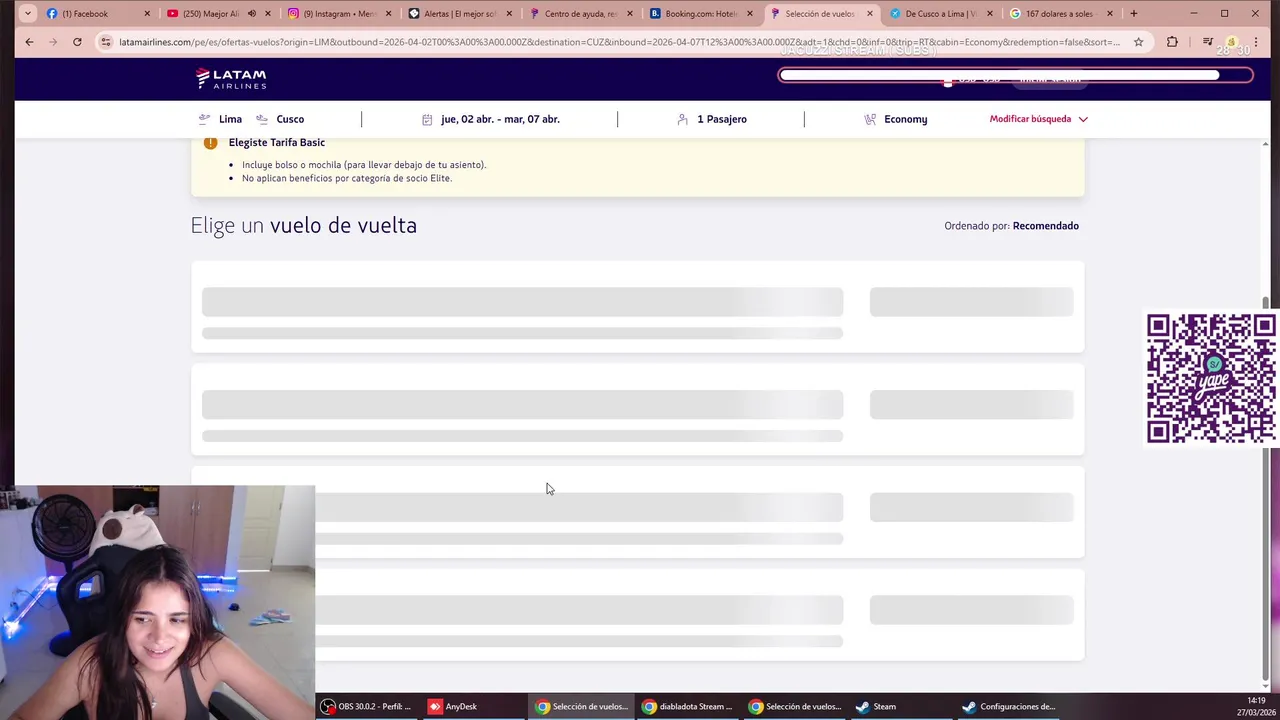
Task: Click the calendar icon beside the dates
Action: coord(427,119)
